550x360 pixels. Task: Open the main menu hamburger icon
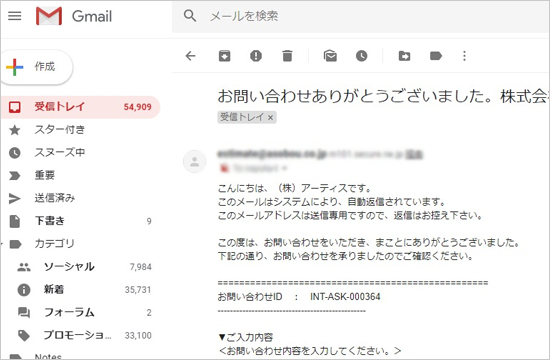point(14,16)
